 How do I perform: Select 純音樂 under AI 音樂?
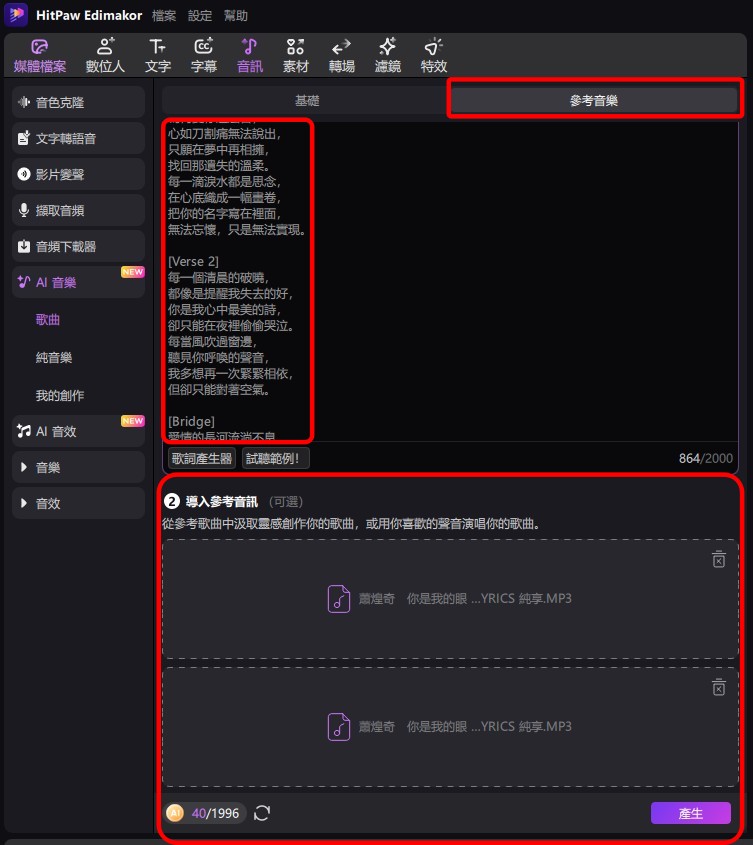point(54,357)
